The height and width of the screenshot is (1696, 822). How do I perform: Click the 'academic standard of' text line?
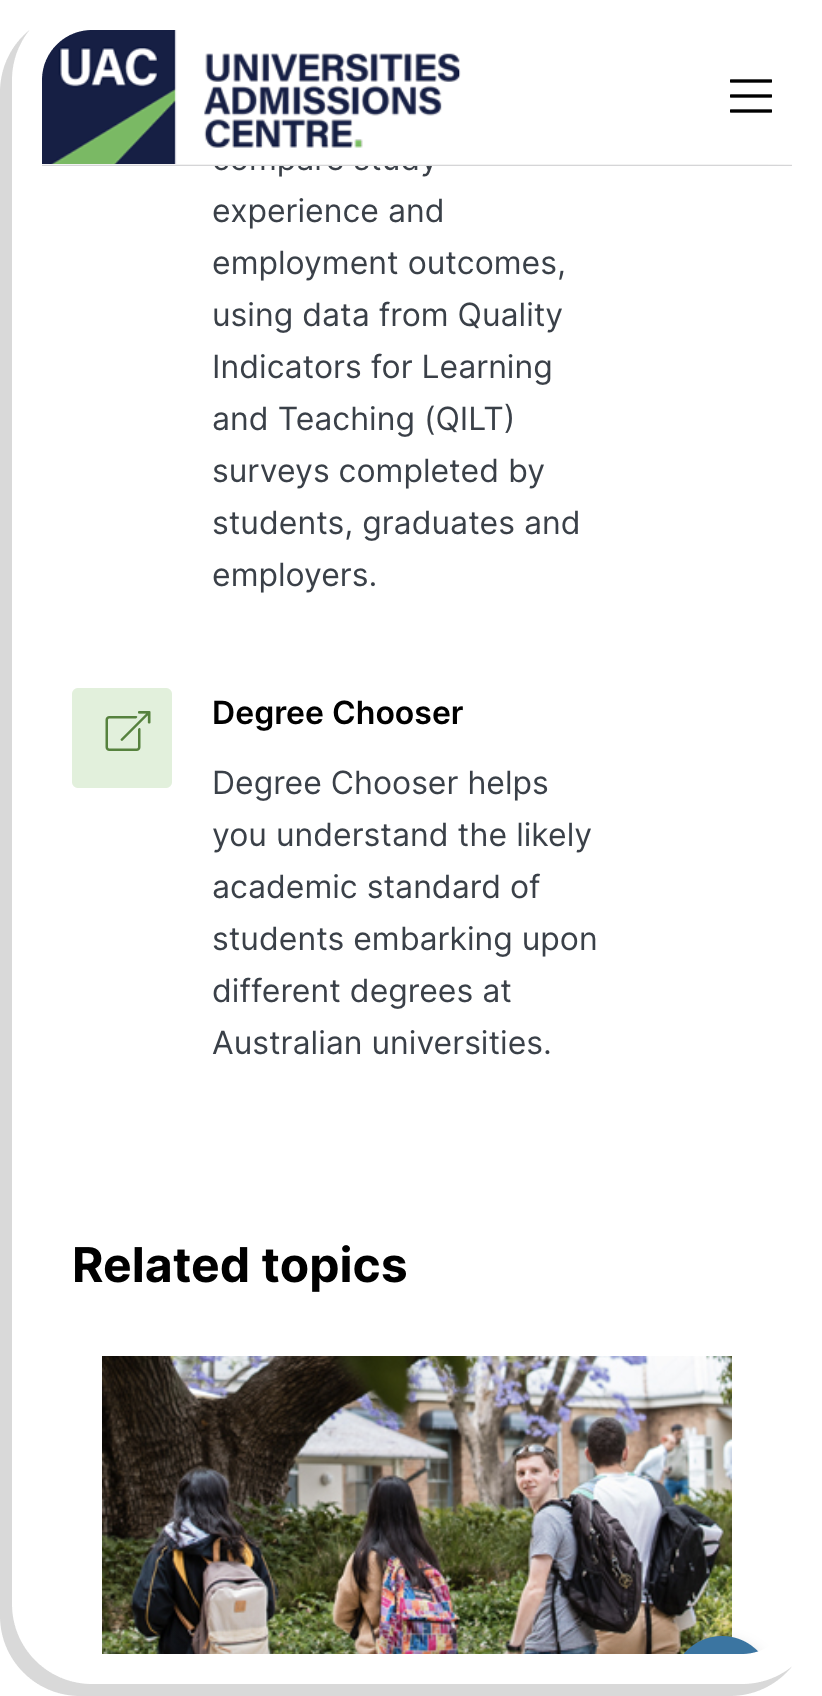tap(375, 887)
